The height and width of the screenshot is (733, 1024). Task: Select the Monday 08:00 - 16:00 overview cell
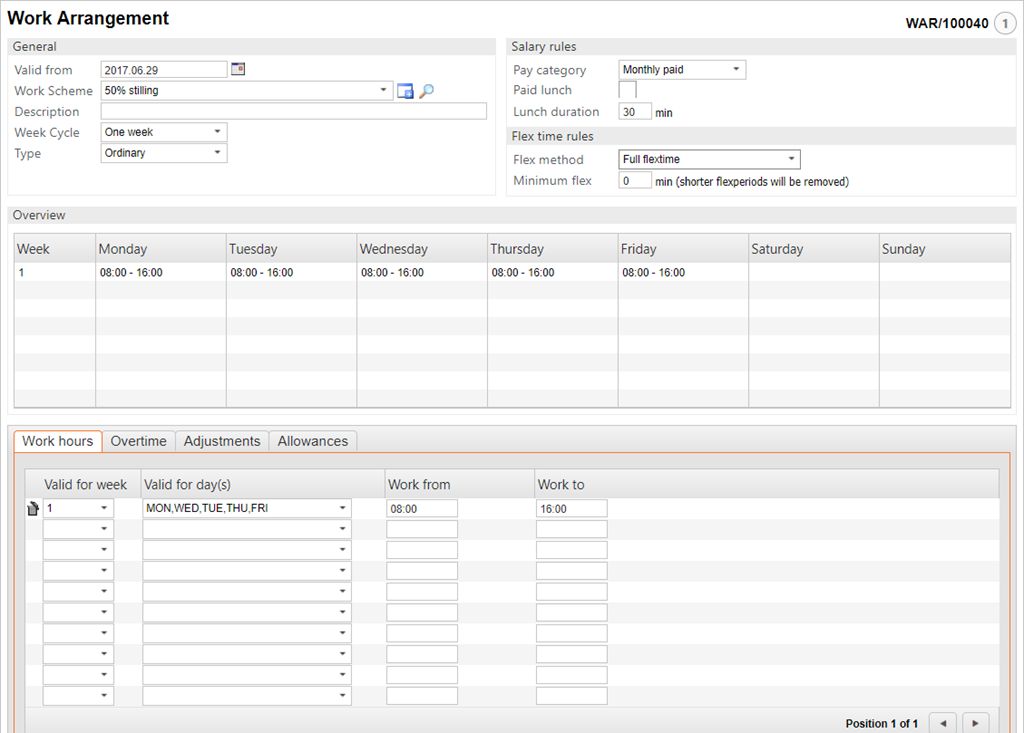131,272
